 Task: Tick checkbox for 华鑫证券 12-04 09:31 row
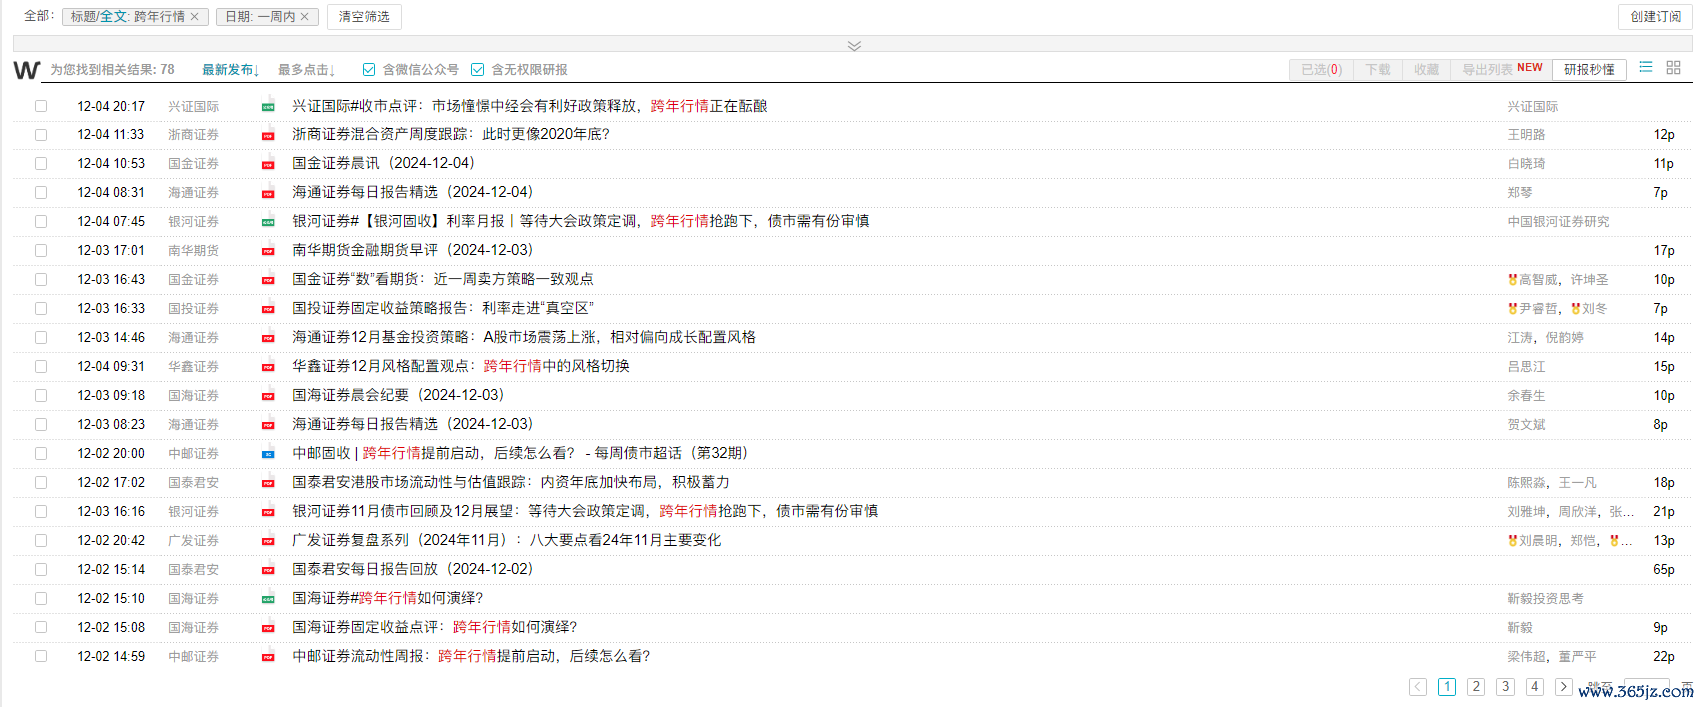[41, 367]
